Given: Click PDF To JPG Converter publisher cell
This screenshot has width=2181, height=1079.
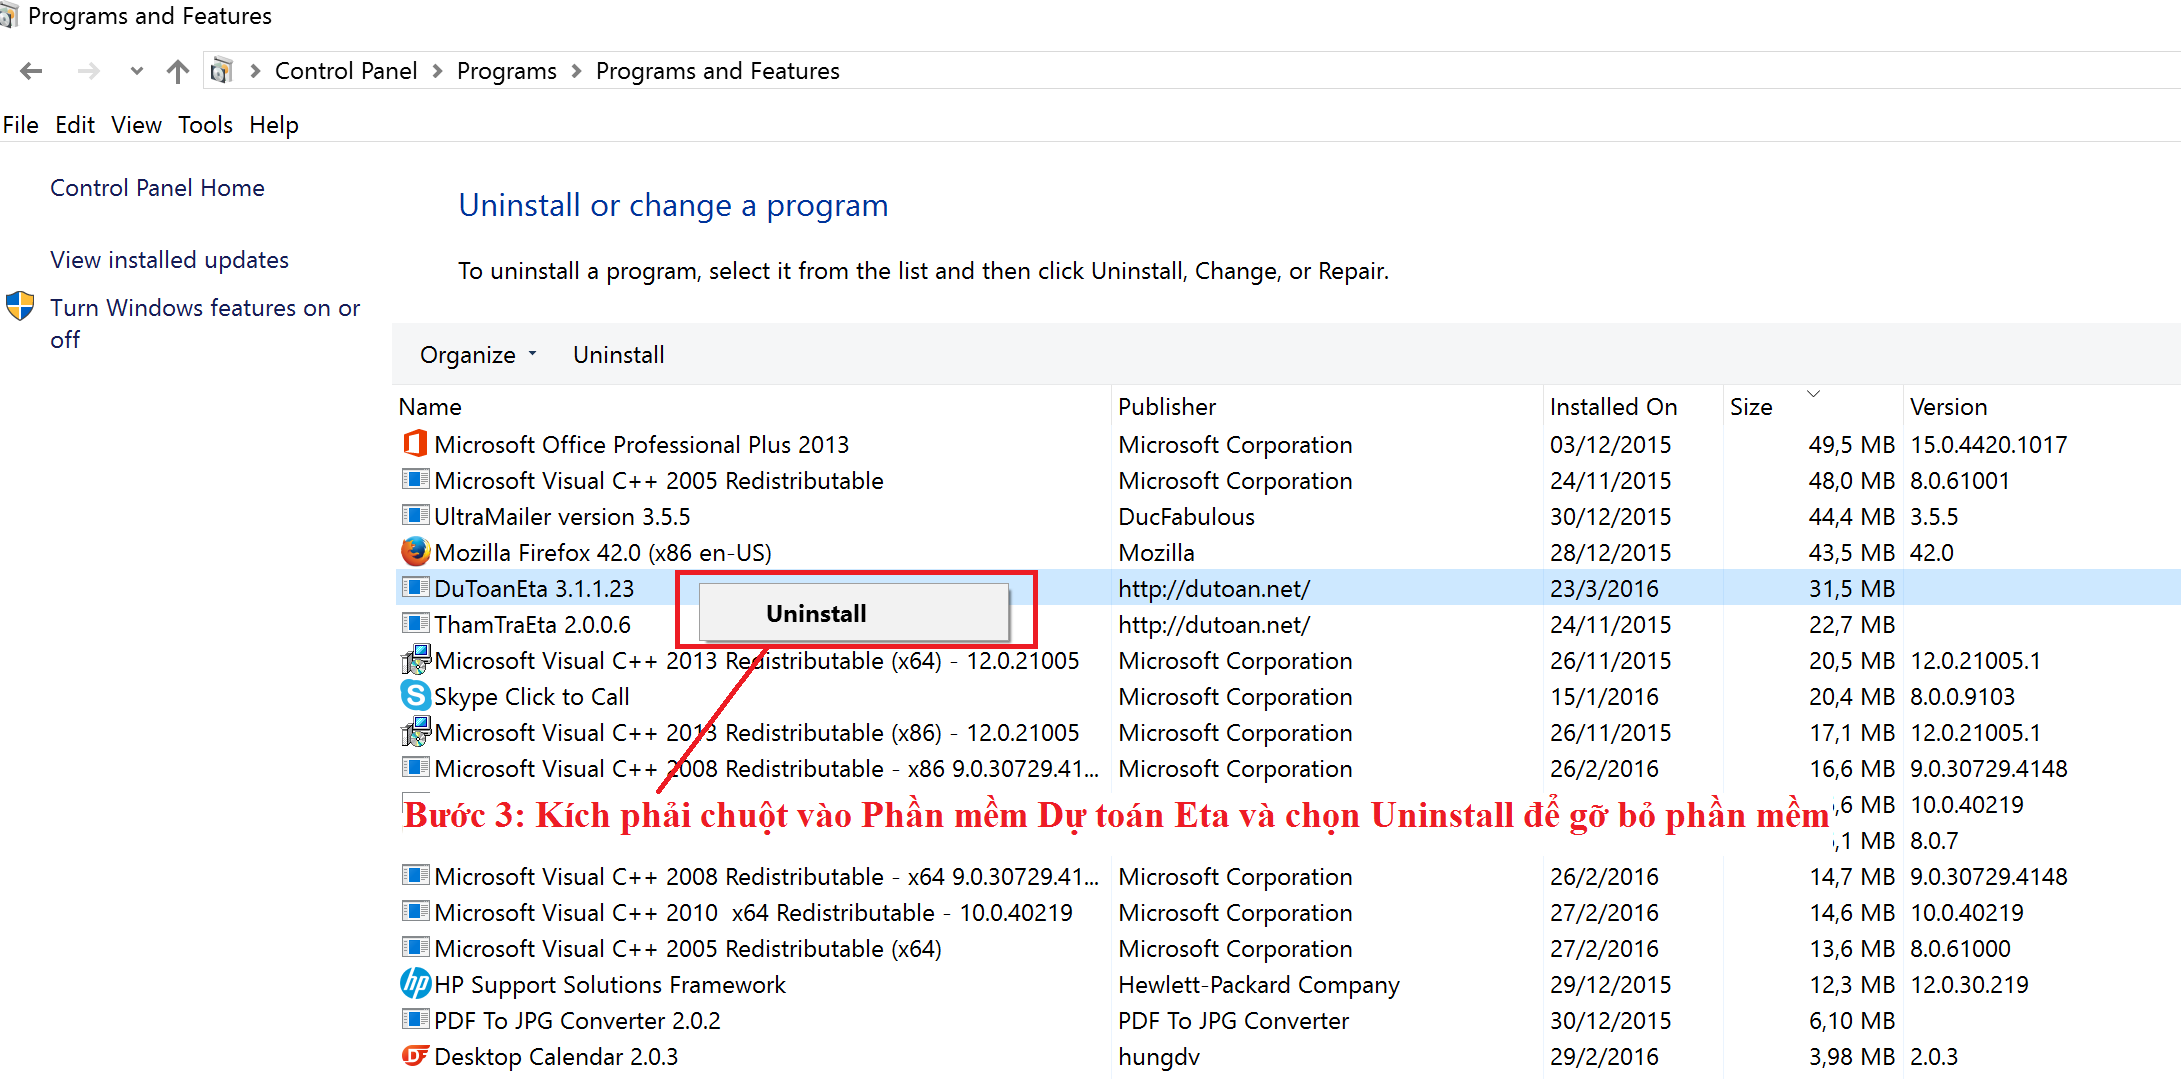Looking at the screenshot, I should 1233,1021.
